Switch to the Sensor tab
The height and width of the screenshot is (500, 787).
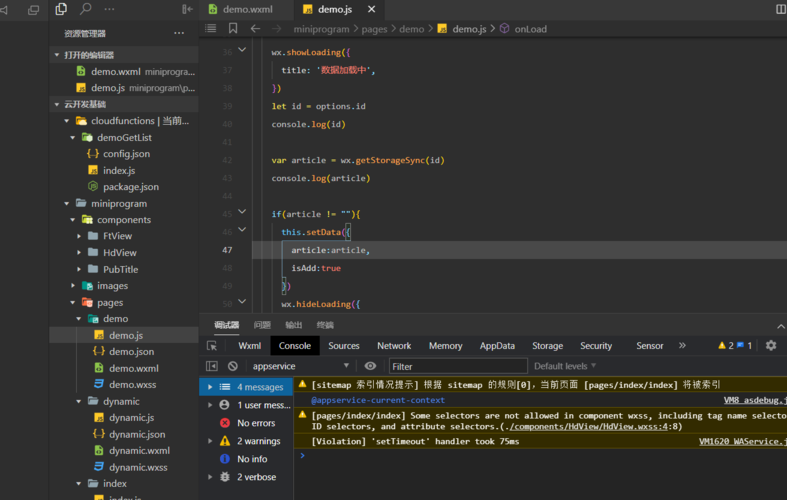pyautogui.click(x=649, y=345)
